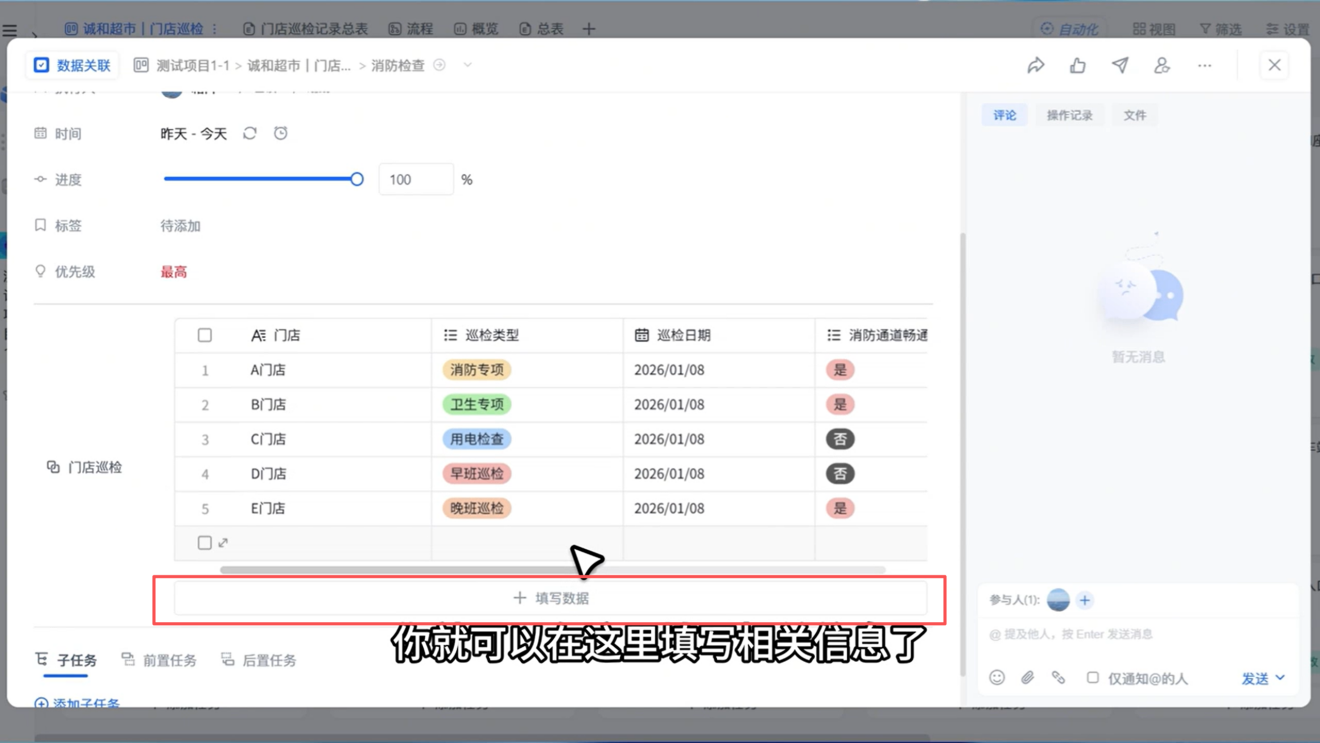Click 测试项目1-1 breadcrumb
The width and height of the screenshot is (1320, 743).
(192, 65)
